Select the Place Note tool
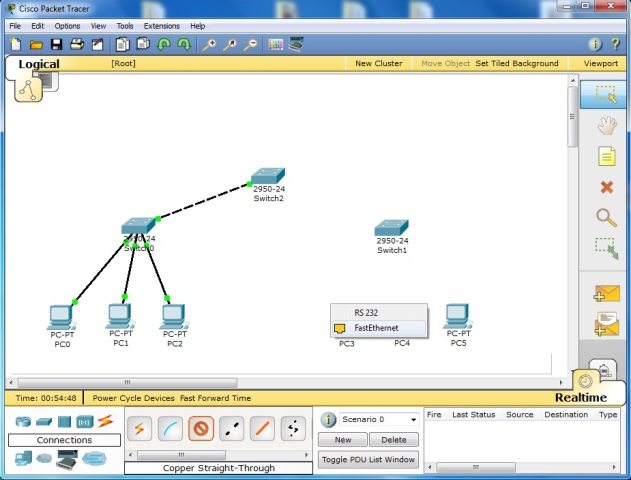Screen dimensions: 631x480 click(x=606, y=157)
